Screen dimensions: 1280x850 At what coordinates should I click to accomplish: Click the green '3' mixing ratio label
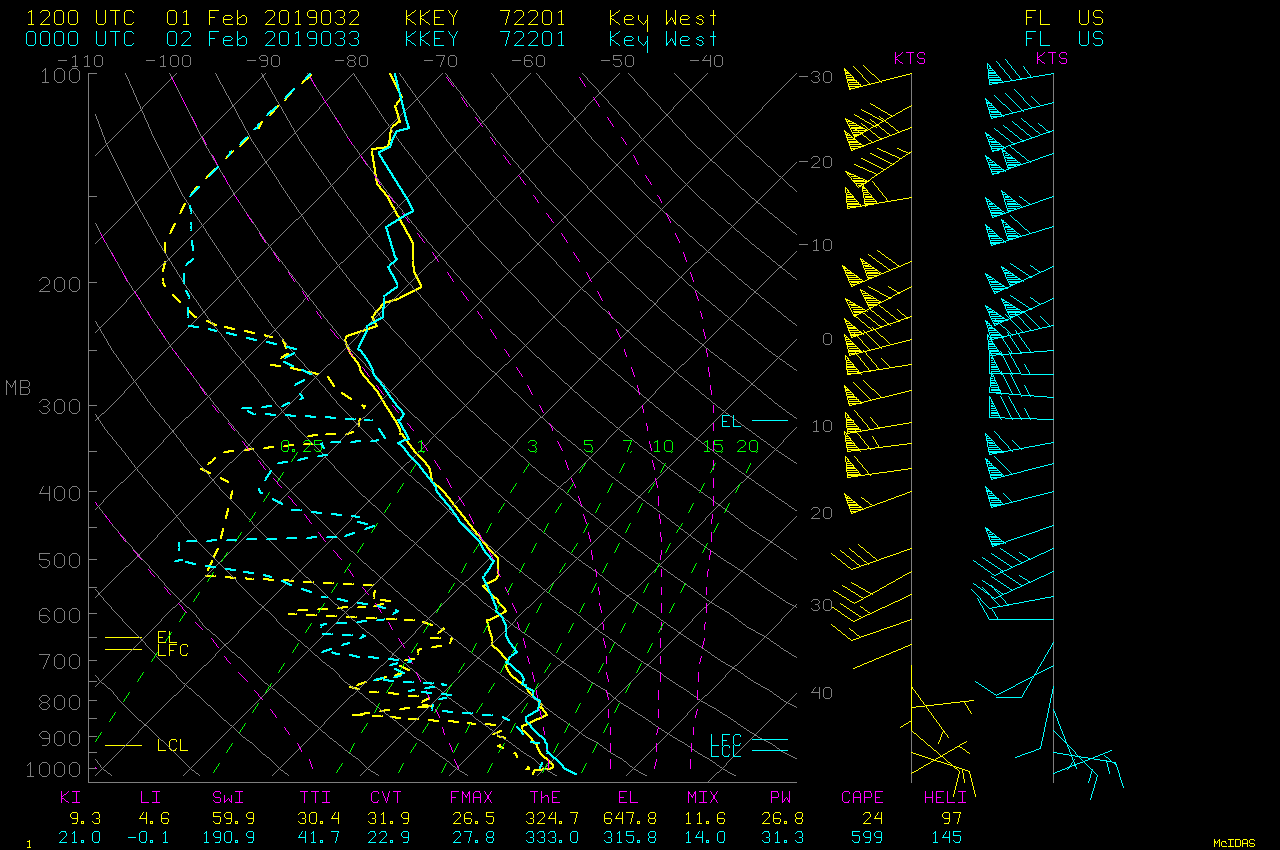pyautogui.click(x=533, y=447)
